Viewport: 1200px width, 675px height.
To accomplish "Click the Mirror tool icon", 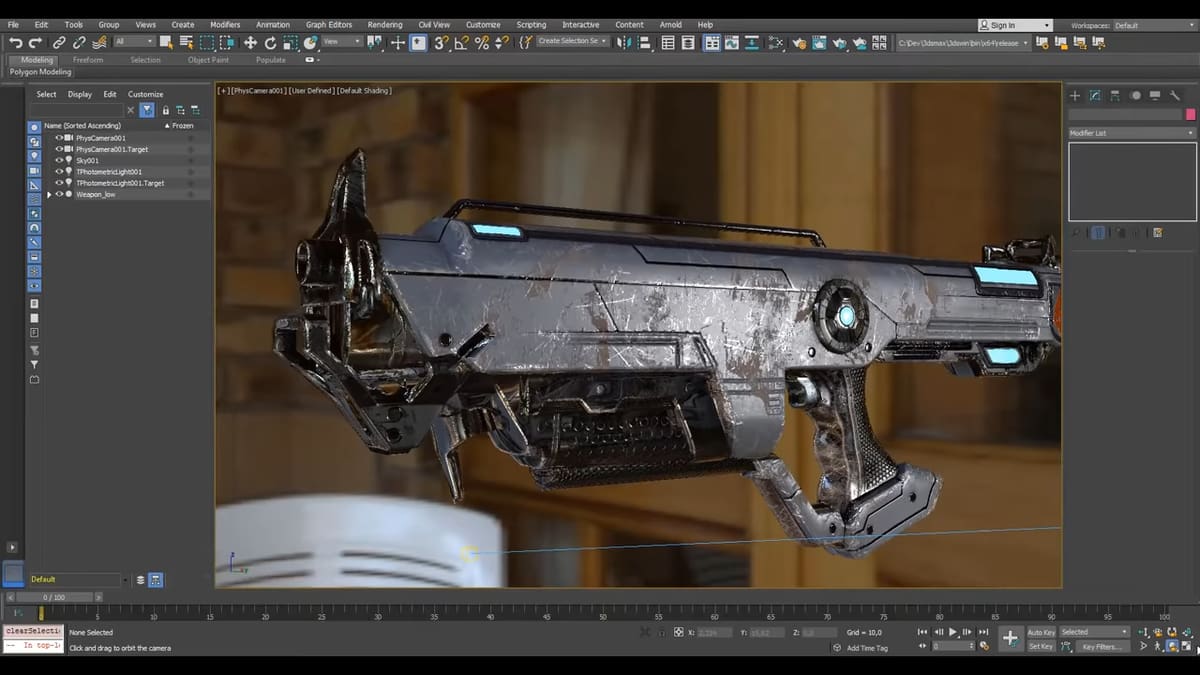I will [624, 42].
